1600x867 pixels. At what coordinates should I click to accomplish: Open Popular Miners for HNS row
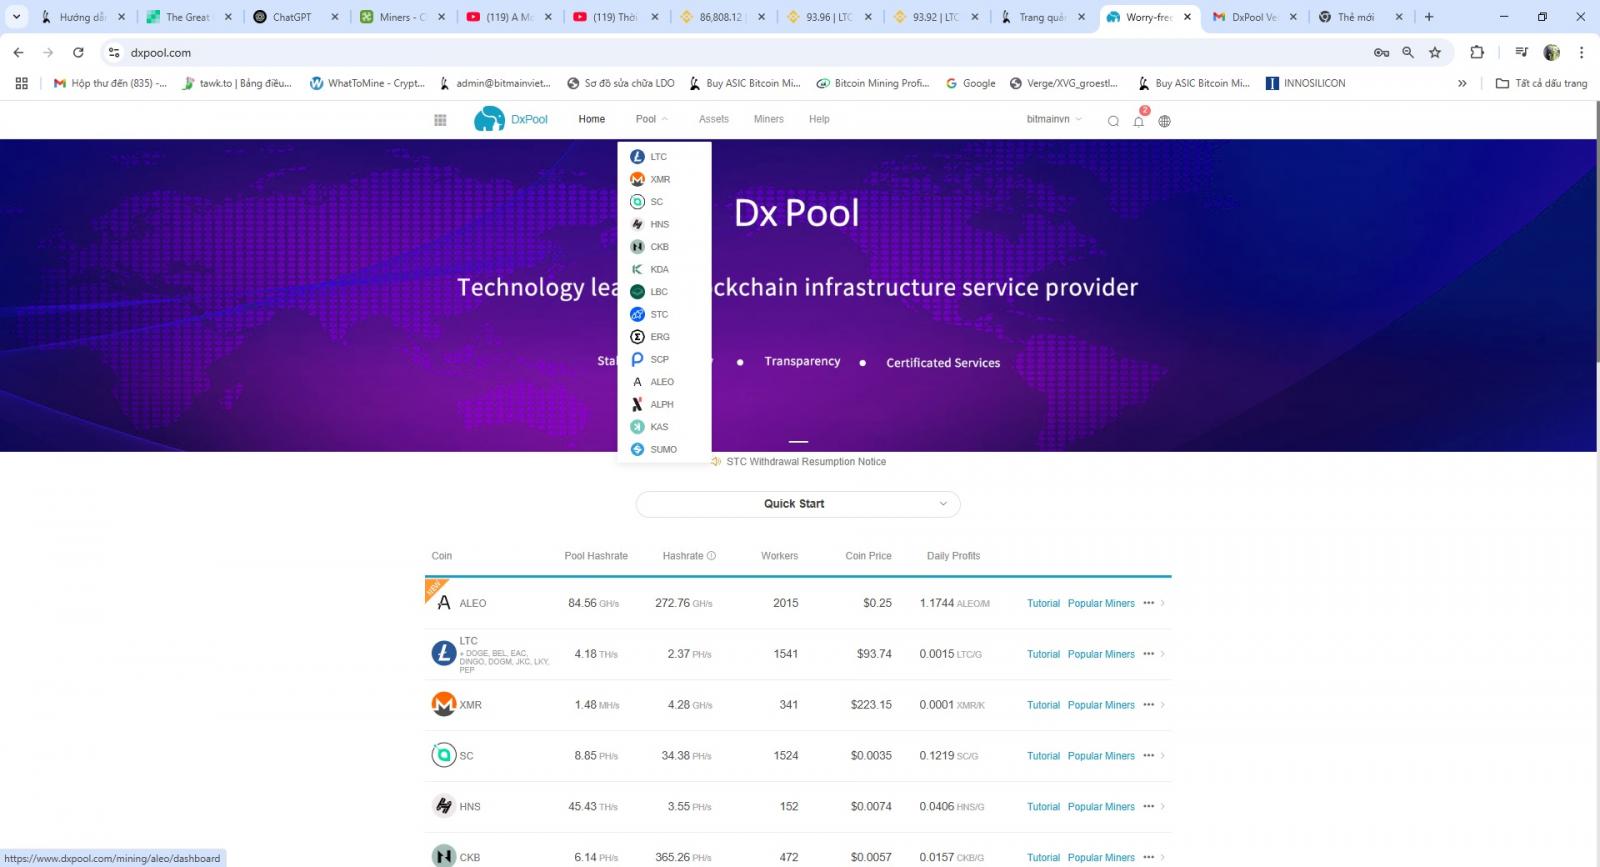tap(1101, 807)
